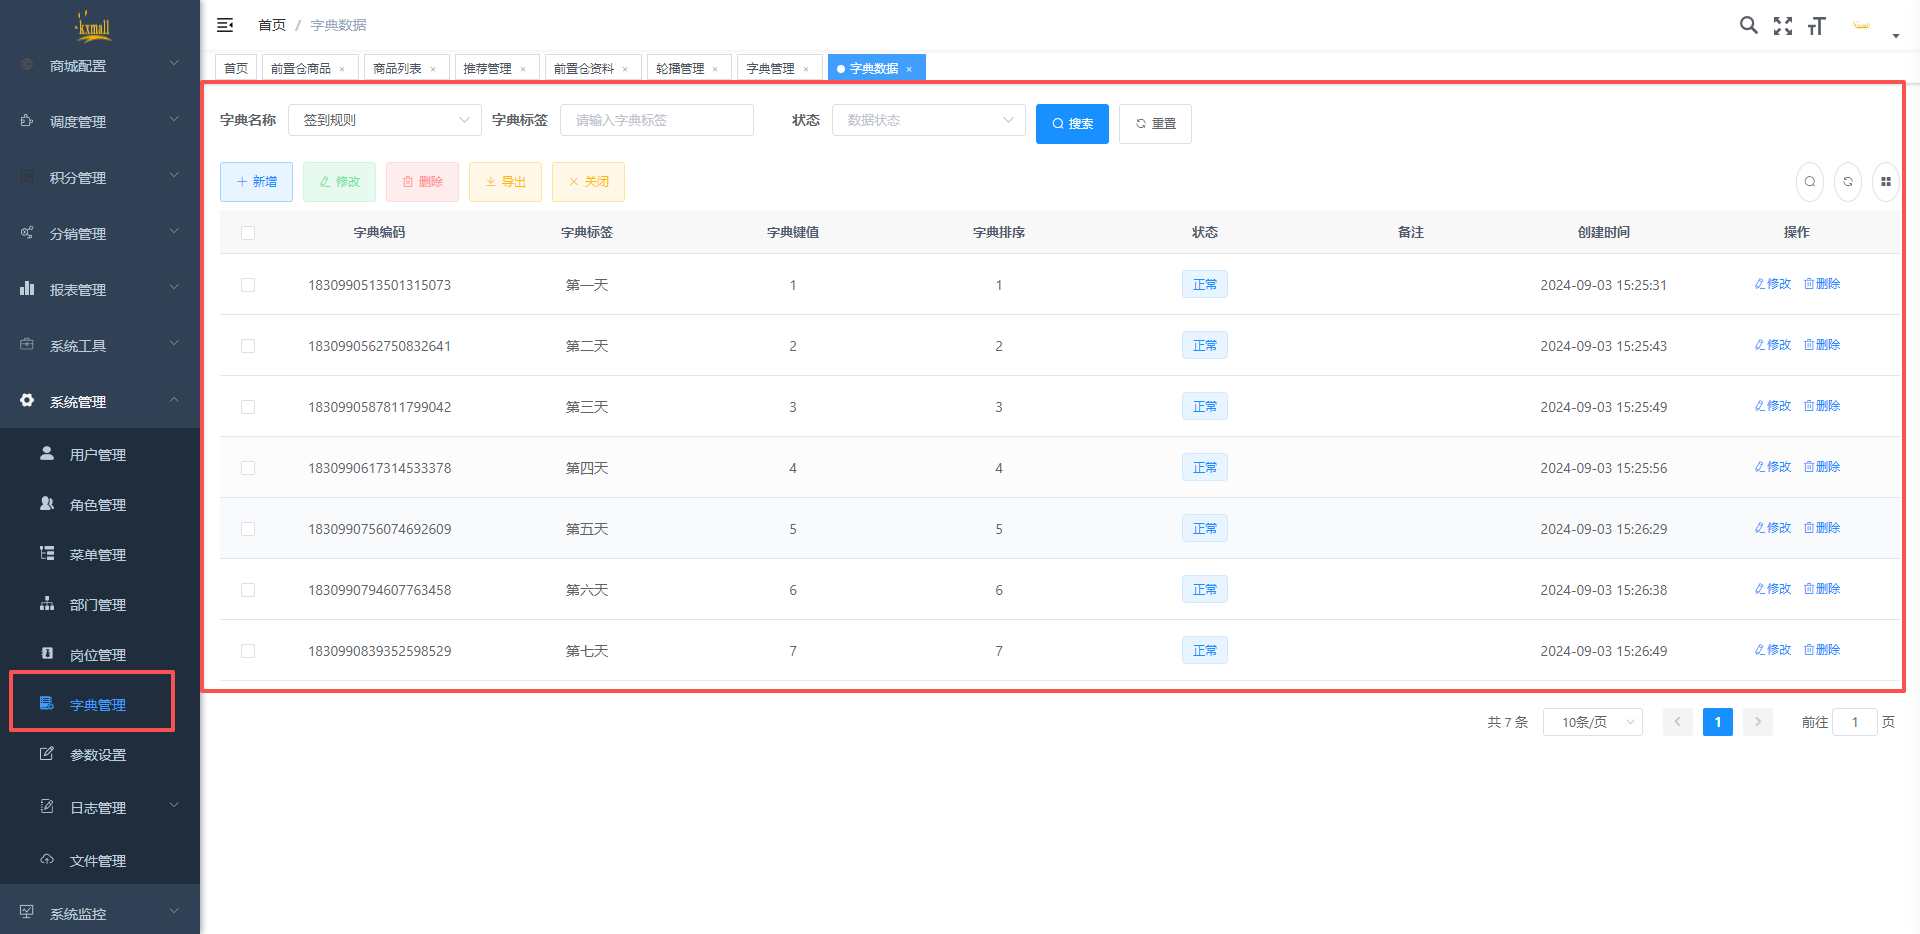1920x934 pixels.
Task: Switch to the 商品列表 tab
Action: pos(397,68)
